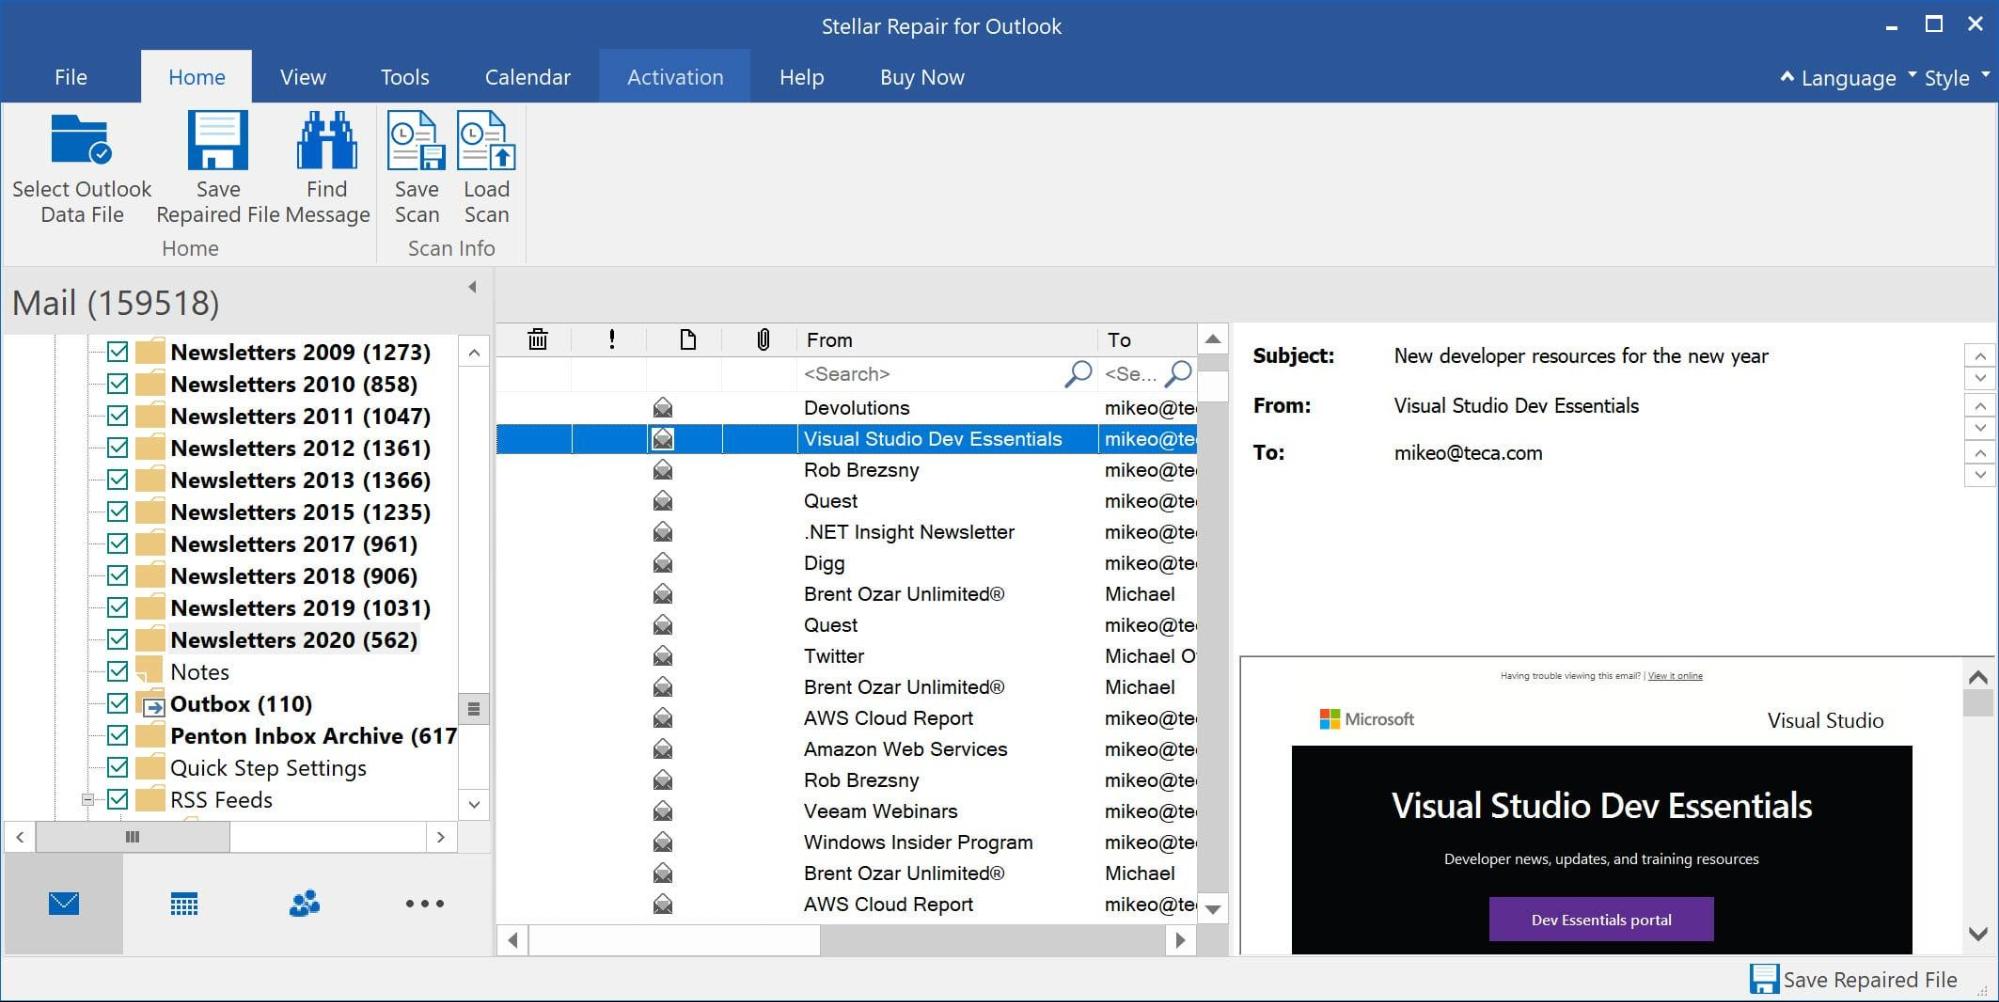Click Select Outlook Data File icon

(x=81, y=140)
